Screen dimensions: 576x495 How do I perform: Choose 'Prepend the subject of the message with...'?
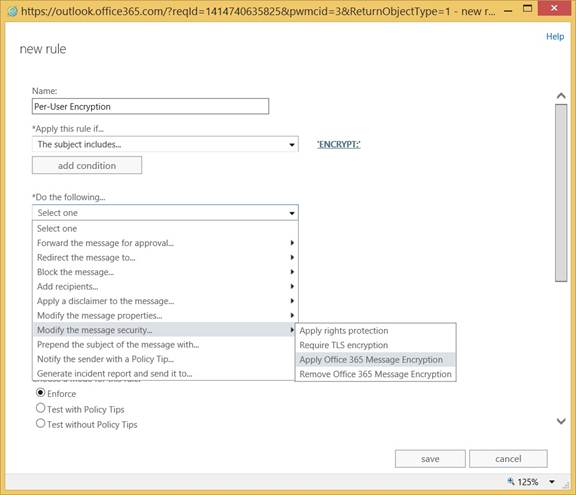[x=165, y=344]
